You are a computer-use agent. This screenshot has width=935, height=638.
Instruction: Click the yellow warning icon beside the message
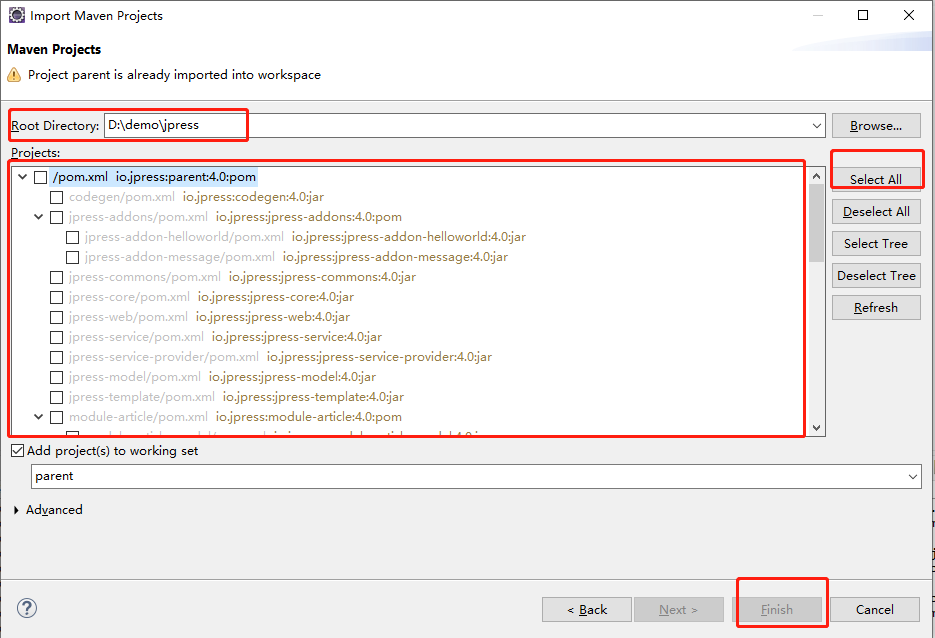pyautogui.click(x=14, y=75)
